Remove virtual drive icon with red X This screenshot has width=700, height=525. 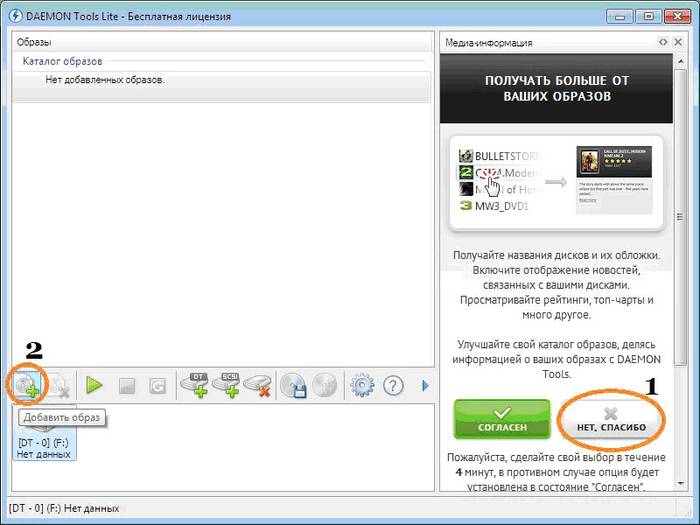(258, 385)
